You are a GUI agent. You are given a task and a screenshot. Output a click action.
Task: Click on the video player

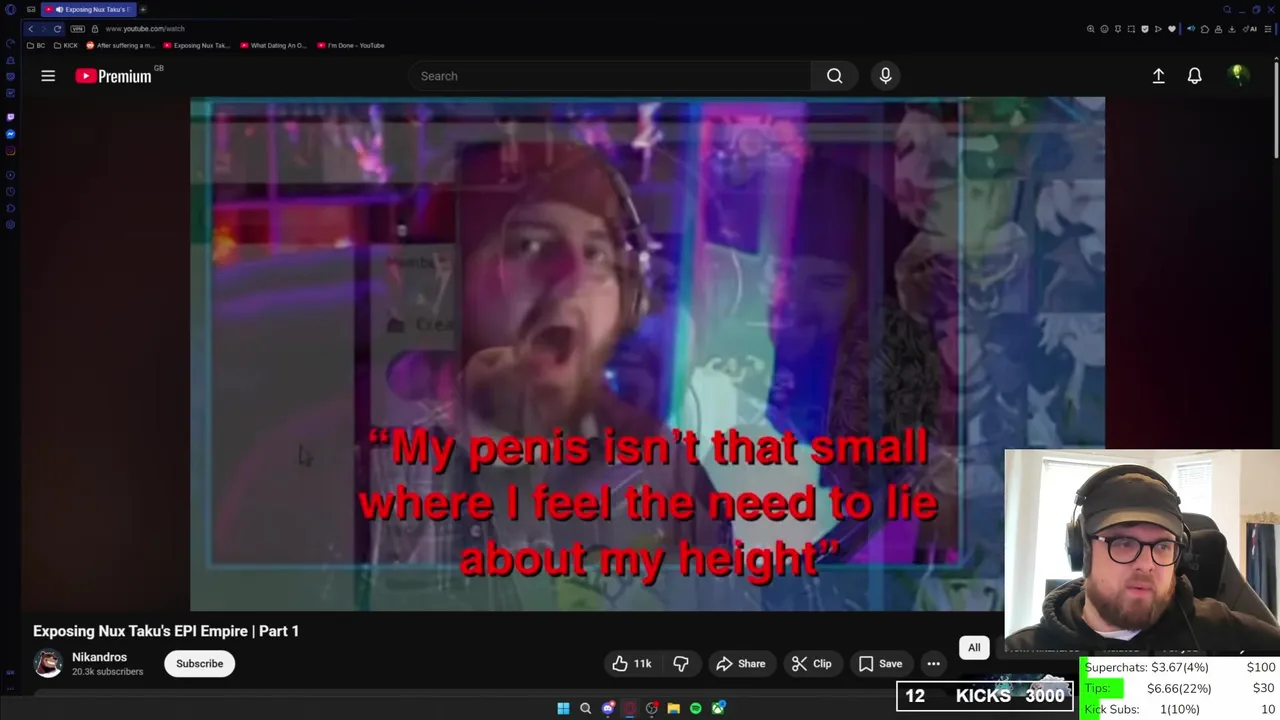click(647, 354)
